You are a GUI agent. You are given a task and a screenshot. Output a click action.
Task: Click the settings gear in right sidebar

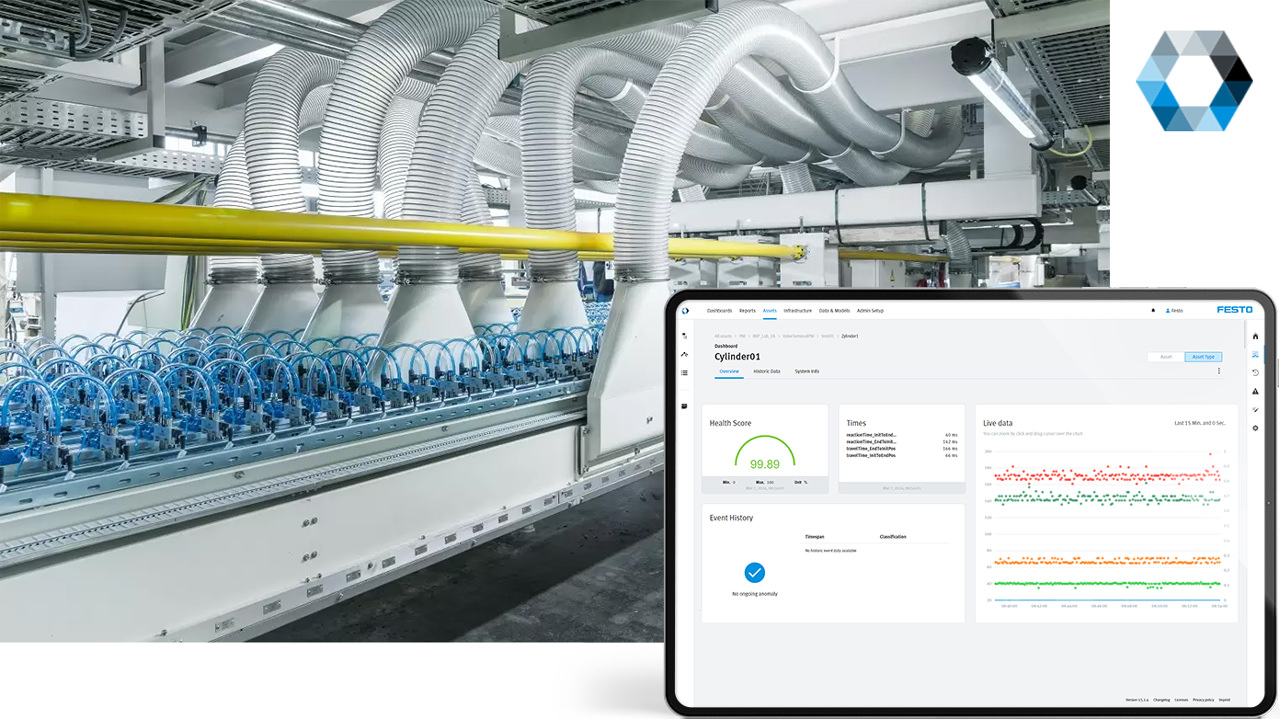click(x=1255, y=428)
